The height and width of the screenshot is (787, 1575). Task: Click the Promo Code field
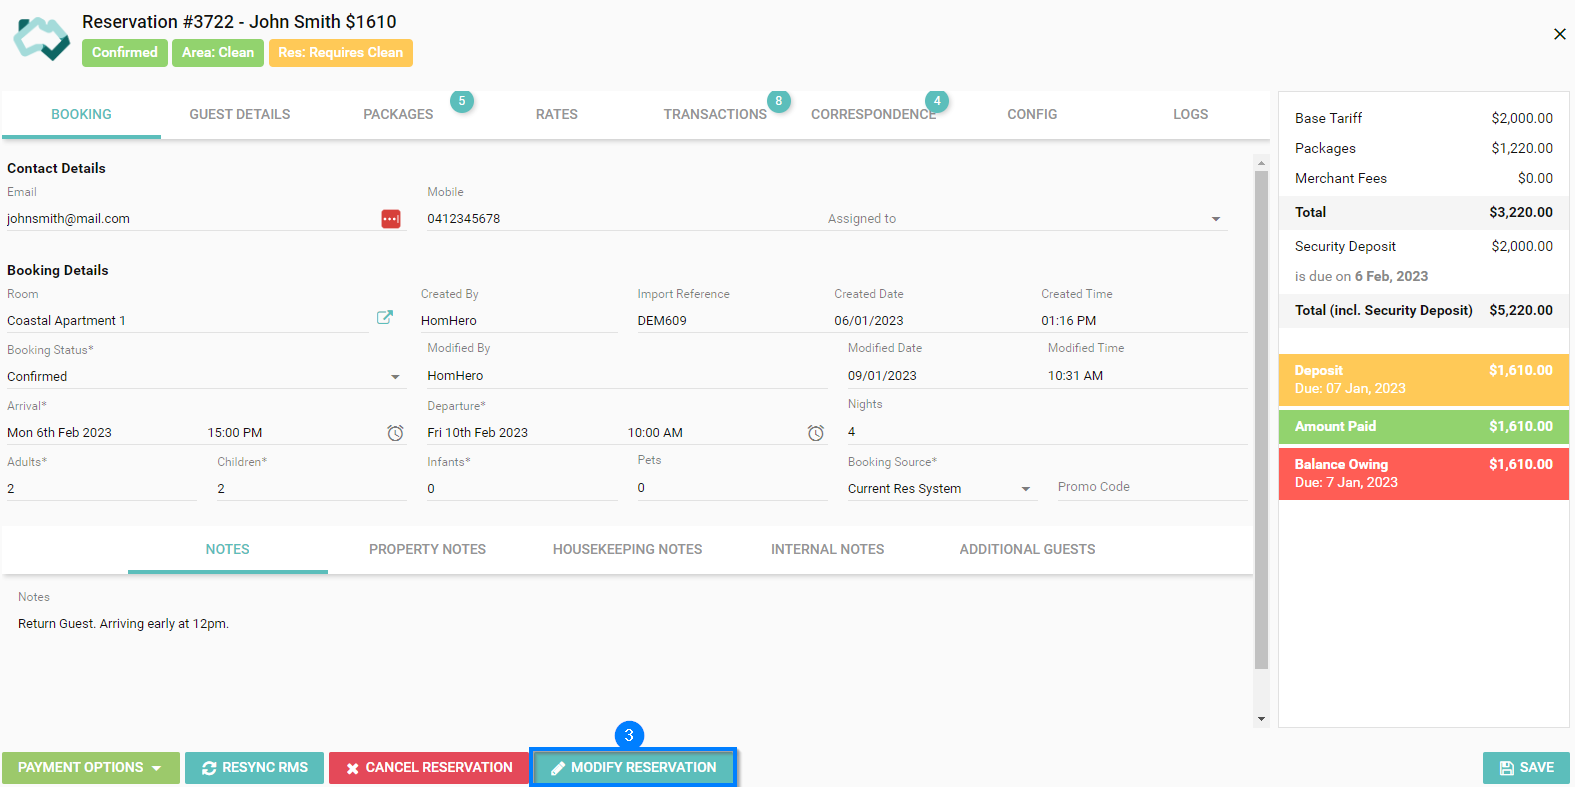pos(1152,487)
